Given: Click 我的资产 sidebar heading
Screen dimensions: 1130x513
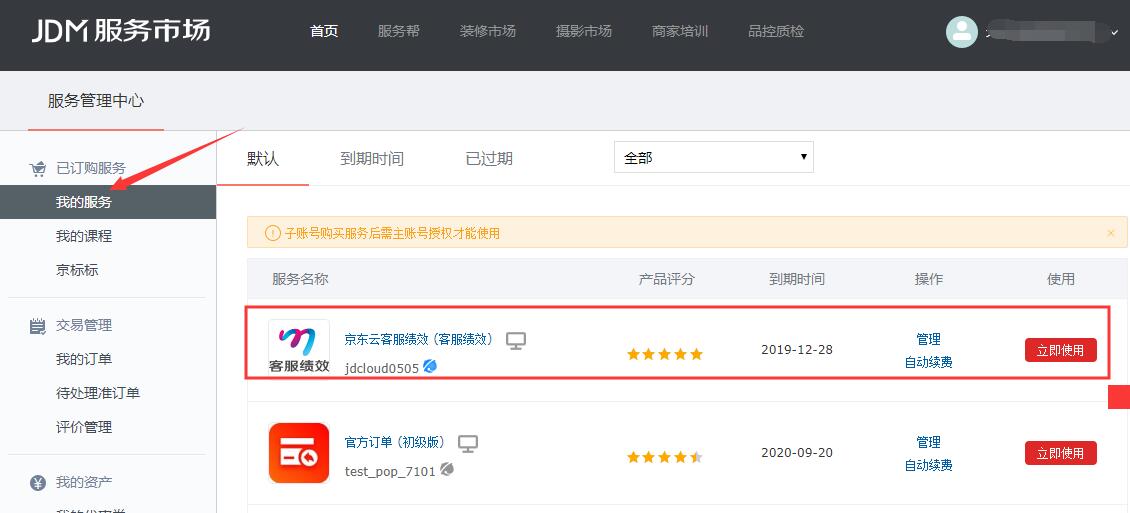Looking at the screenshot, I should pyautogui.click(x=84, y=482).
